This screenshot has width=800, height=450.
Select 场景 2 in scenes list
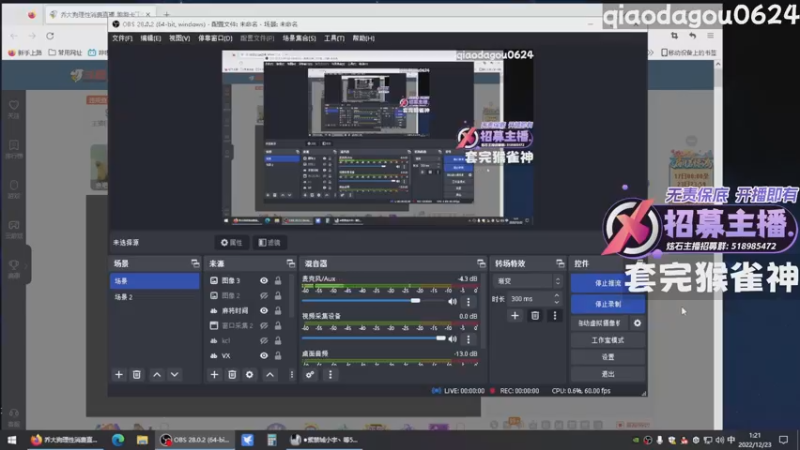(155, 297)
